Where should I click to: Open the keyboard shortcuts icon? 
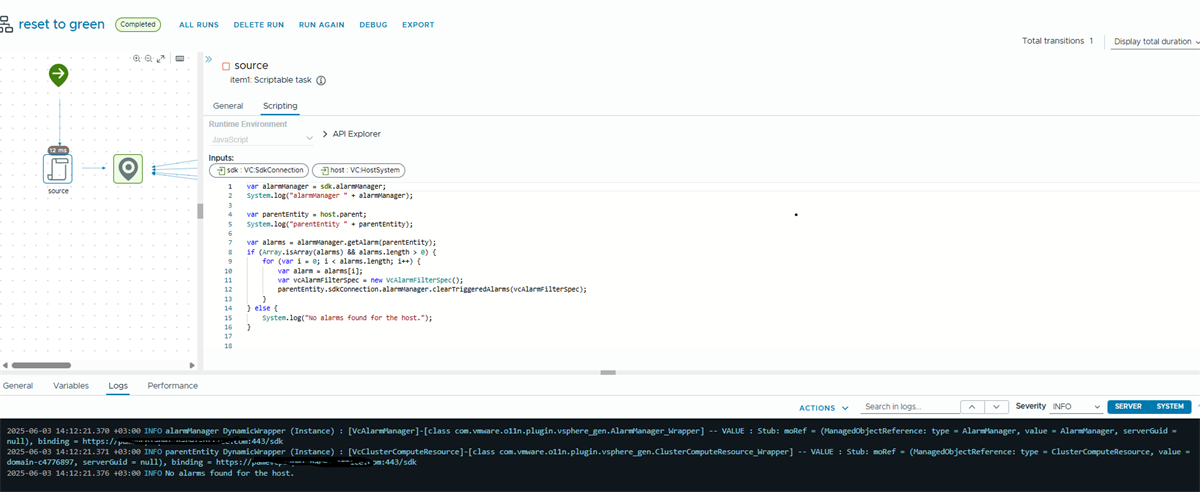(x=180, y=59)
